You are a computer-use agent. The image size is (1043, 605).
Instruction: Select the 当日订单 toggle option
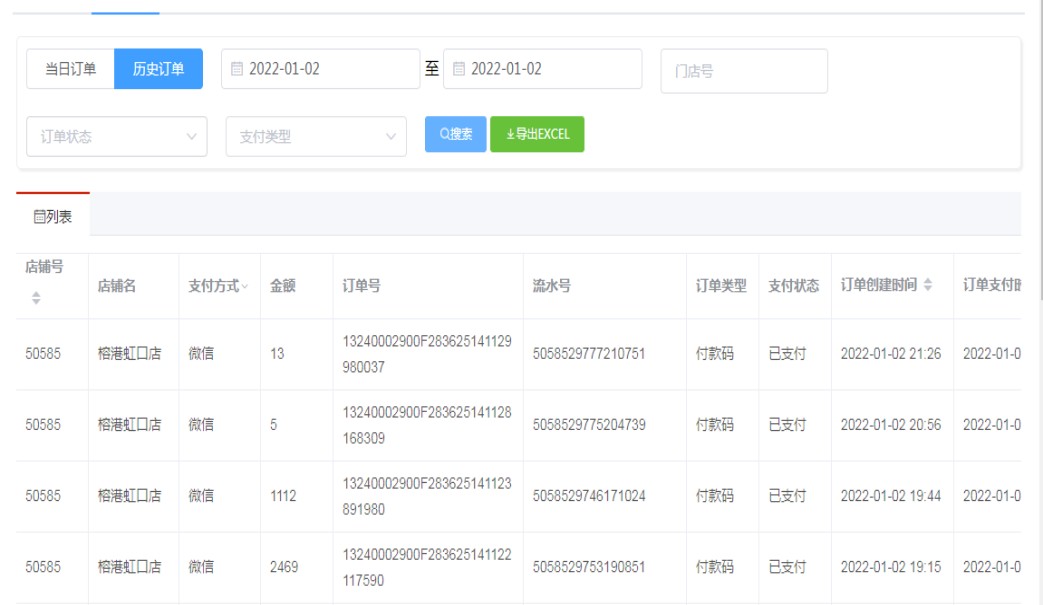coord(70,69)
